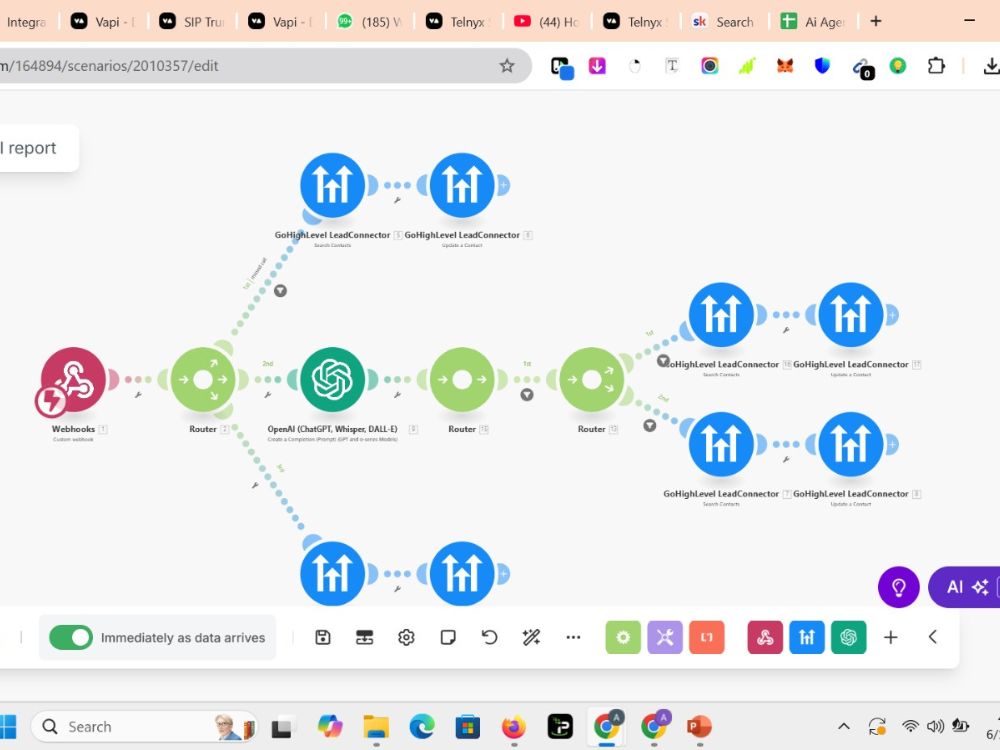Open the Immediately as data arrives schedule settings

[182, 638]
